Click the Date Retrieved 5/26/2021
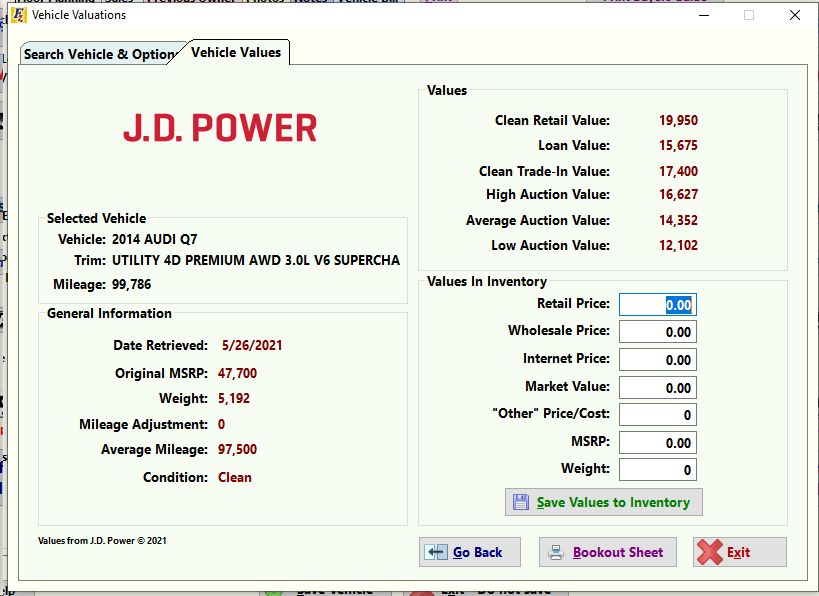819x596 pixels. (x=252, y=345)
